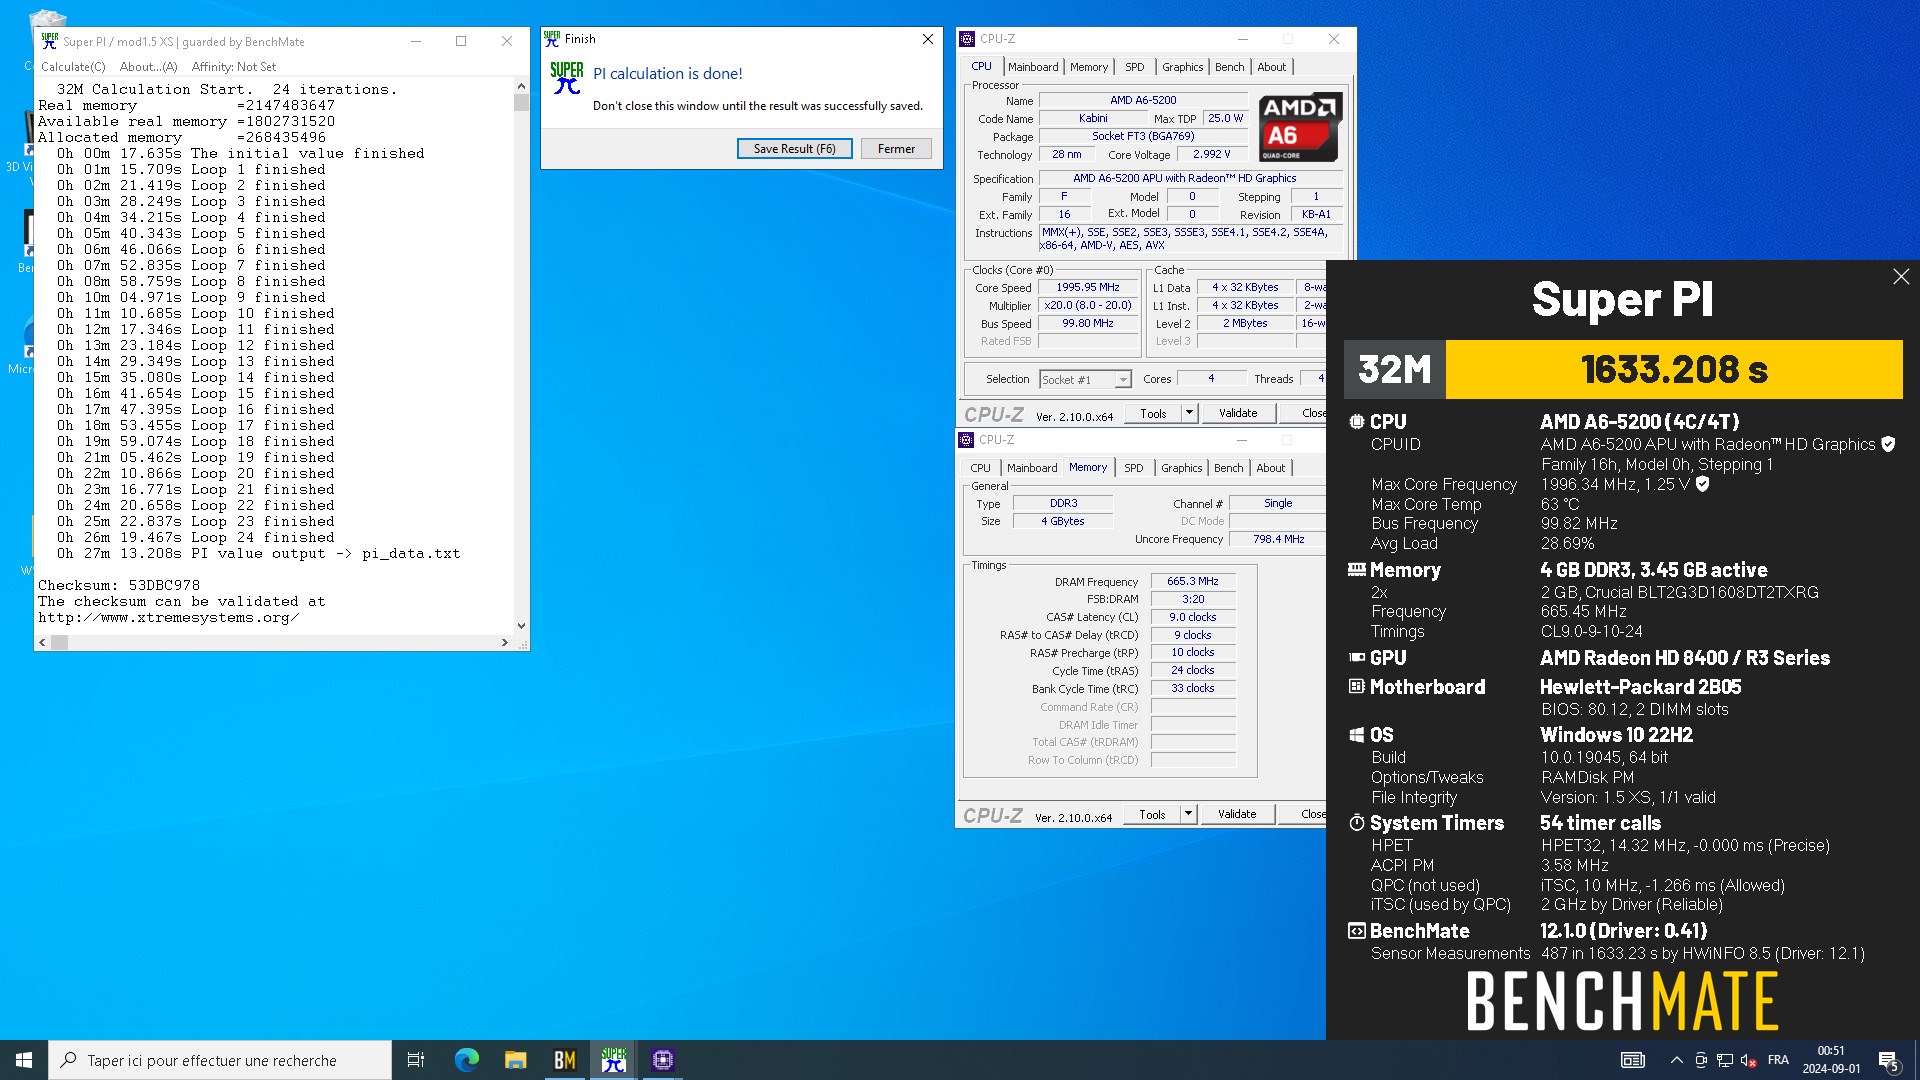Open the Windows Start menu
The width and height of the screenshot is (1920, 1080).
point(24,1060)
